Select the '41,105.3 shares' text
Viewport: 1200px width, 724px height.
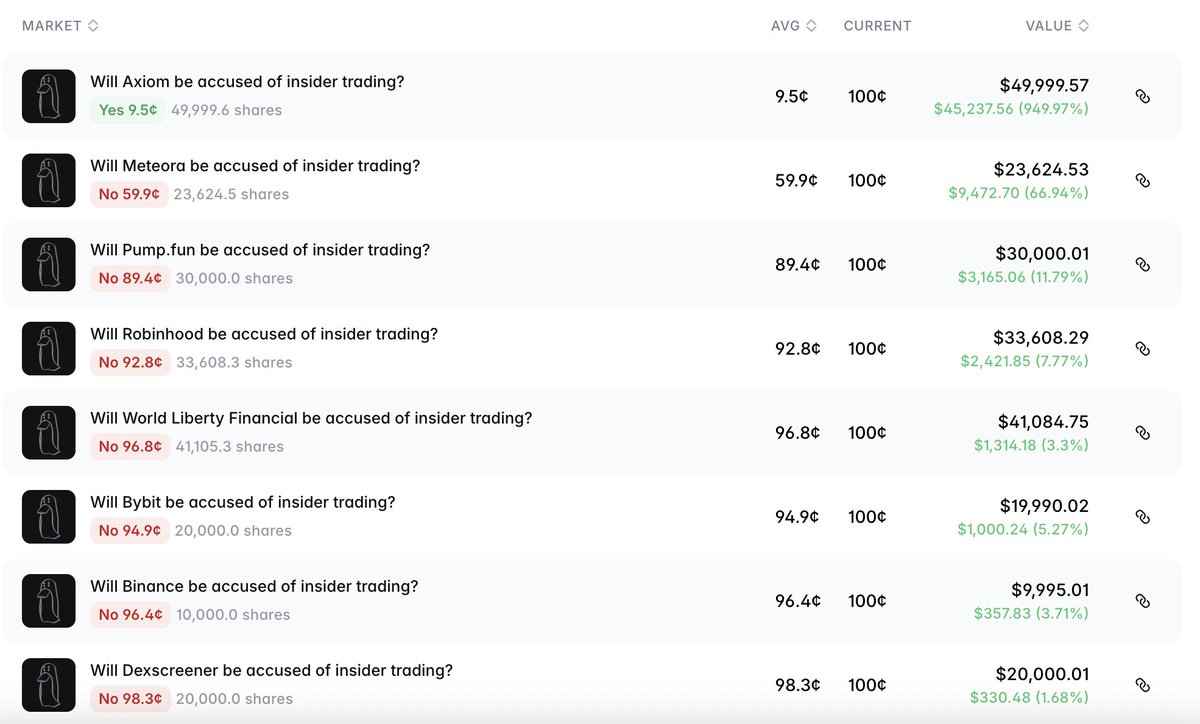(x=229, y=446)
